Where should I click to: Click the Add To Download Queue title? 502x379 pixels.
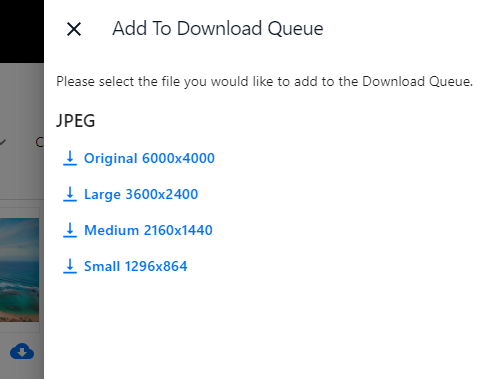pos(218,28)
